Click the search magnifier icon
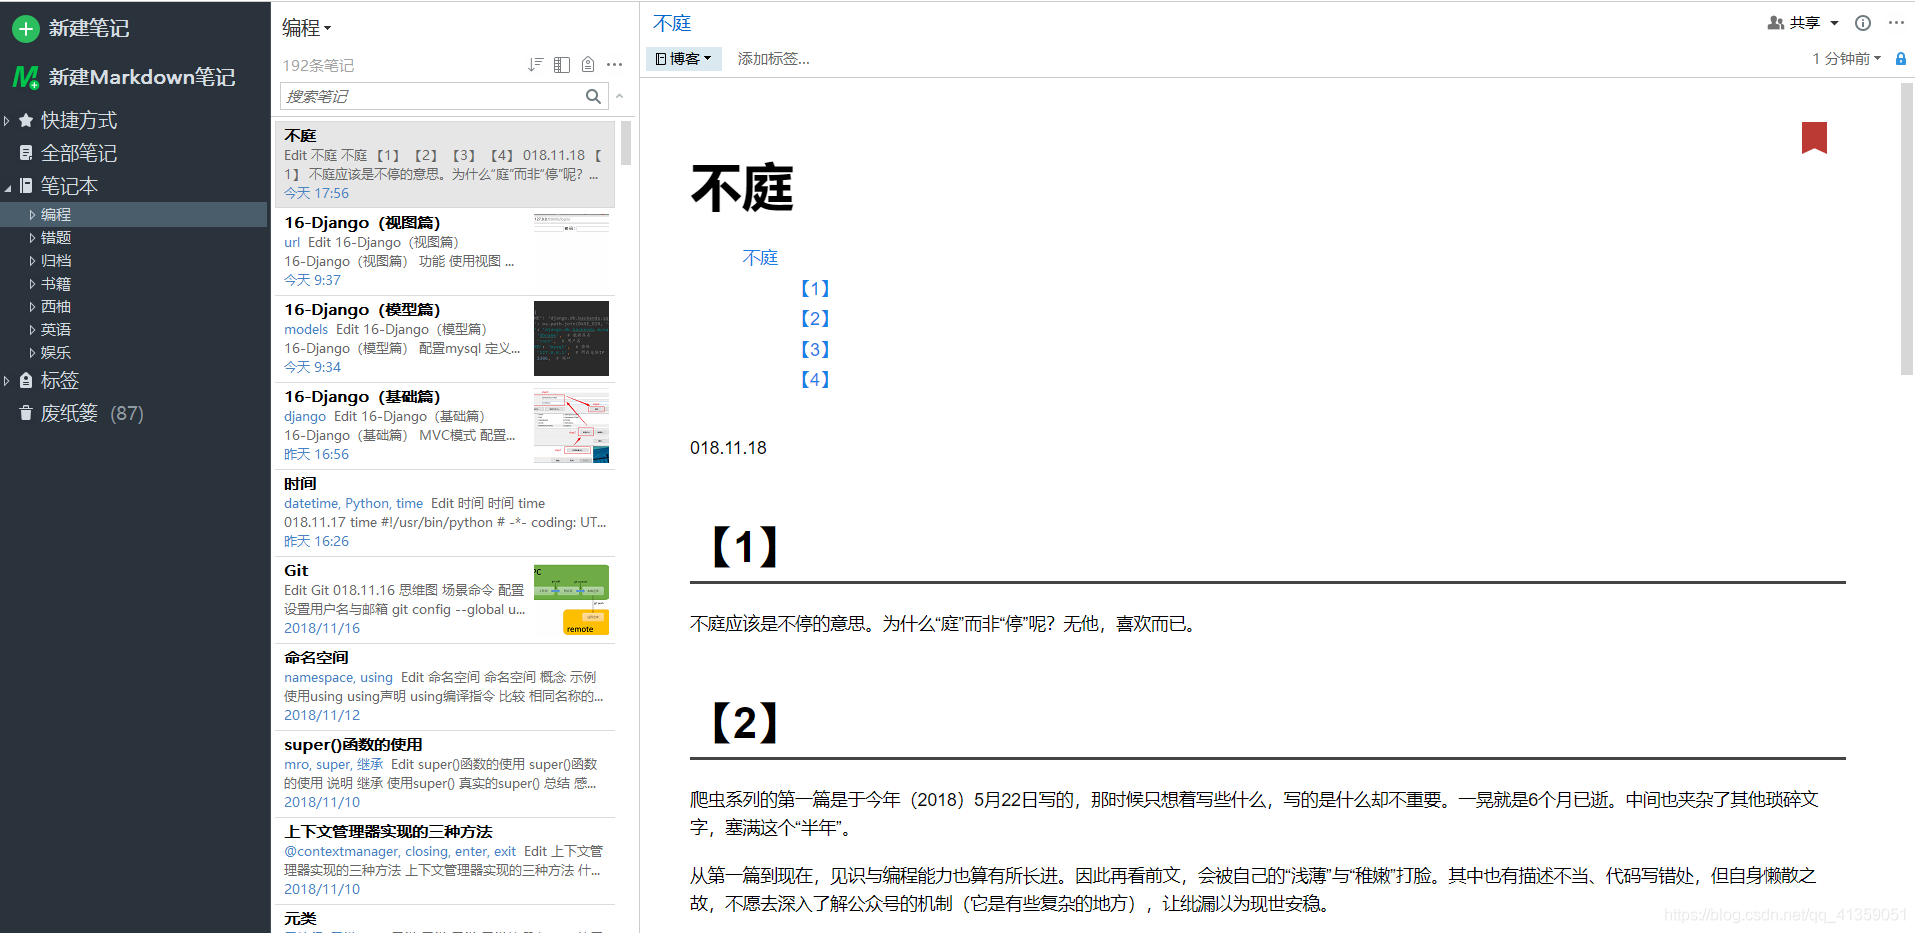 point(593,96)
